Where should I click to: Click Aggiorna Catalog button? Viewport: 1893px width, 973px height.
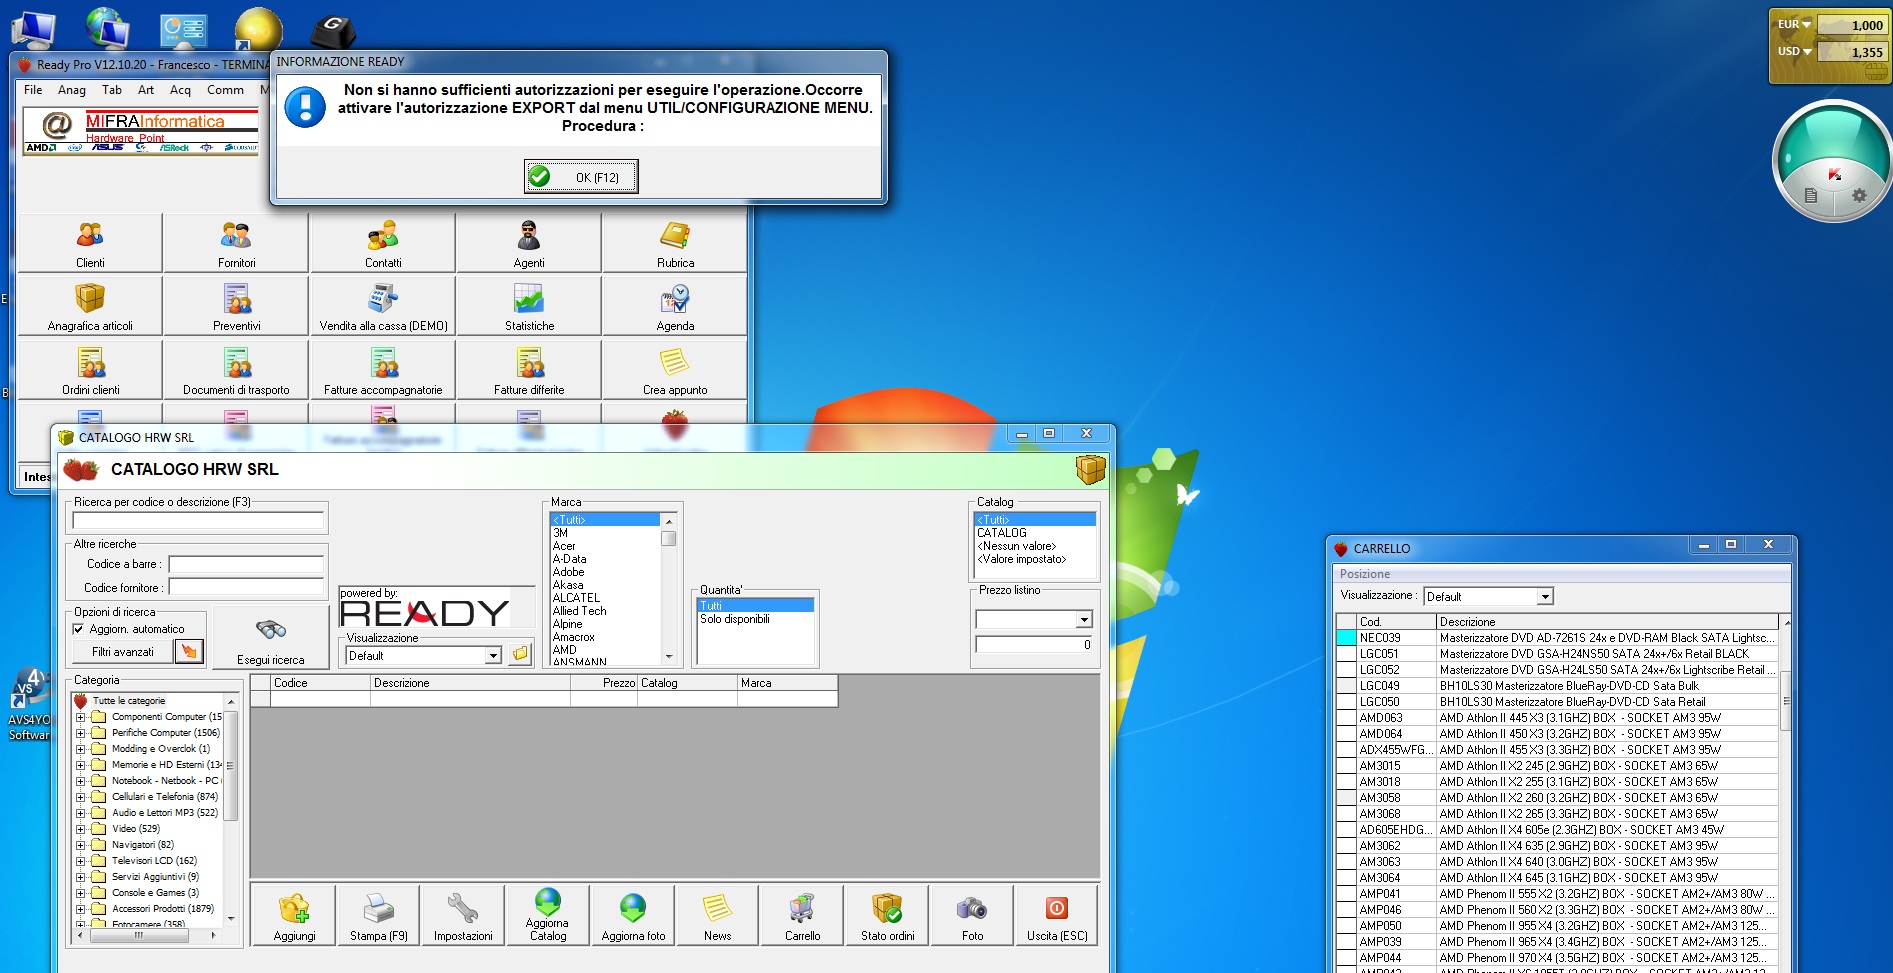click(548, 916)
